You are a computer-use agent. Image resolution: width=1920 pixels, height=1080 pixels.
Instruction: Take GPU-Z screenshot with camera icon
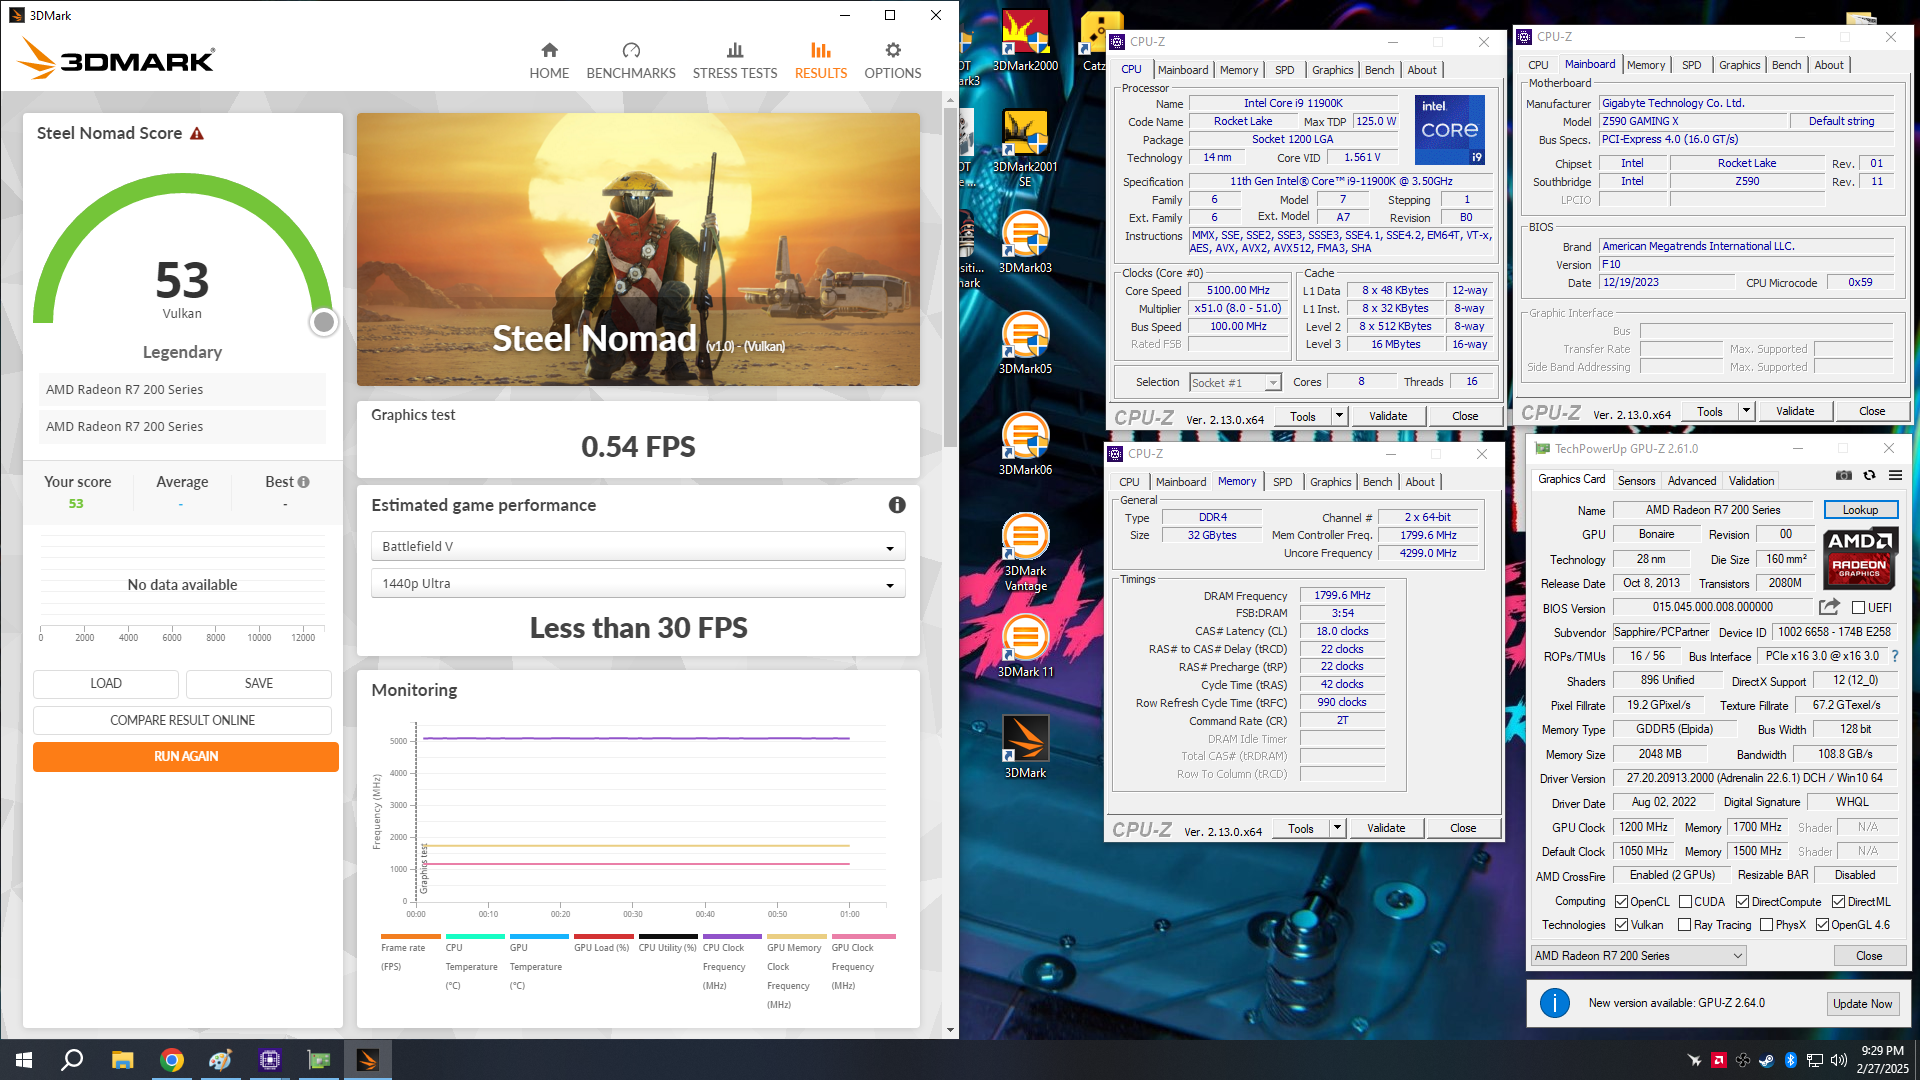click(x=1844, y=476)
